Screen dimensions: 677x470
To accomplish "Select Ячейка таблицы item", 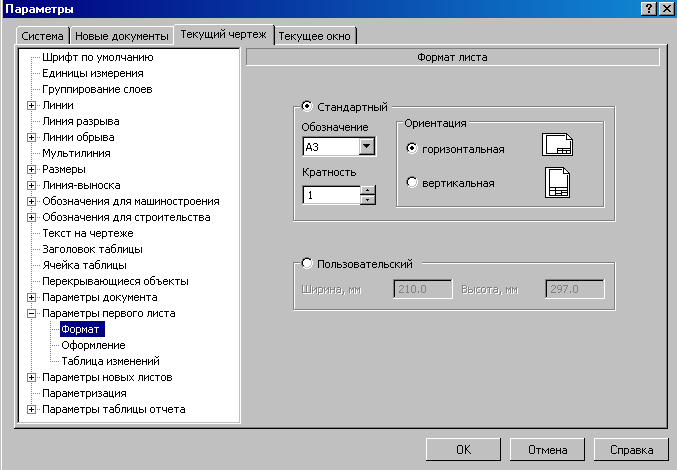I will point(84,265).
